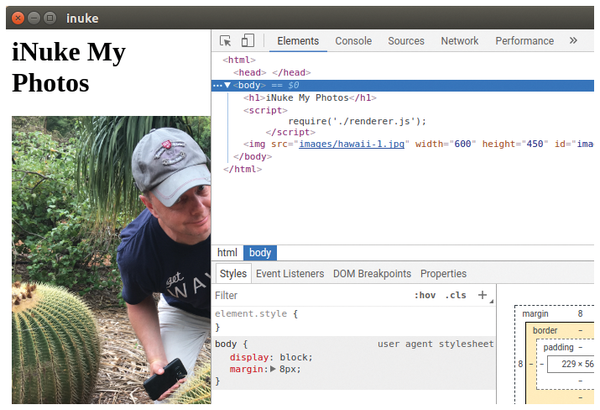Image resolution: width=600 pixels, height=410 pixels.
Task: Switch to the Styles pane tab
Action: click(233, 274)
